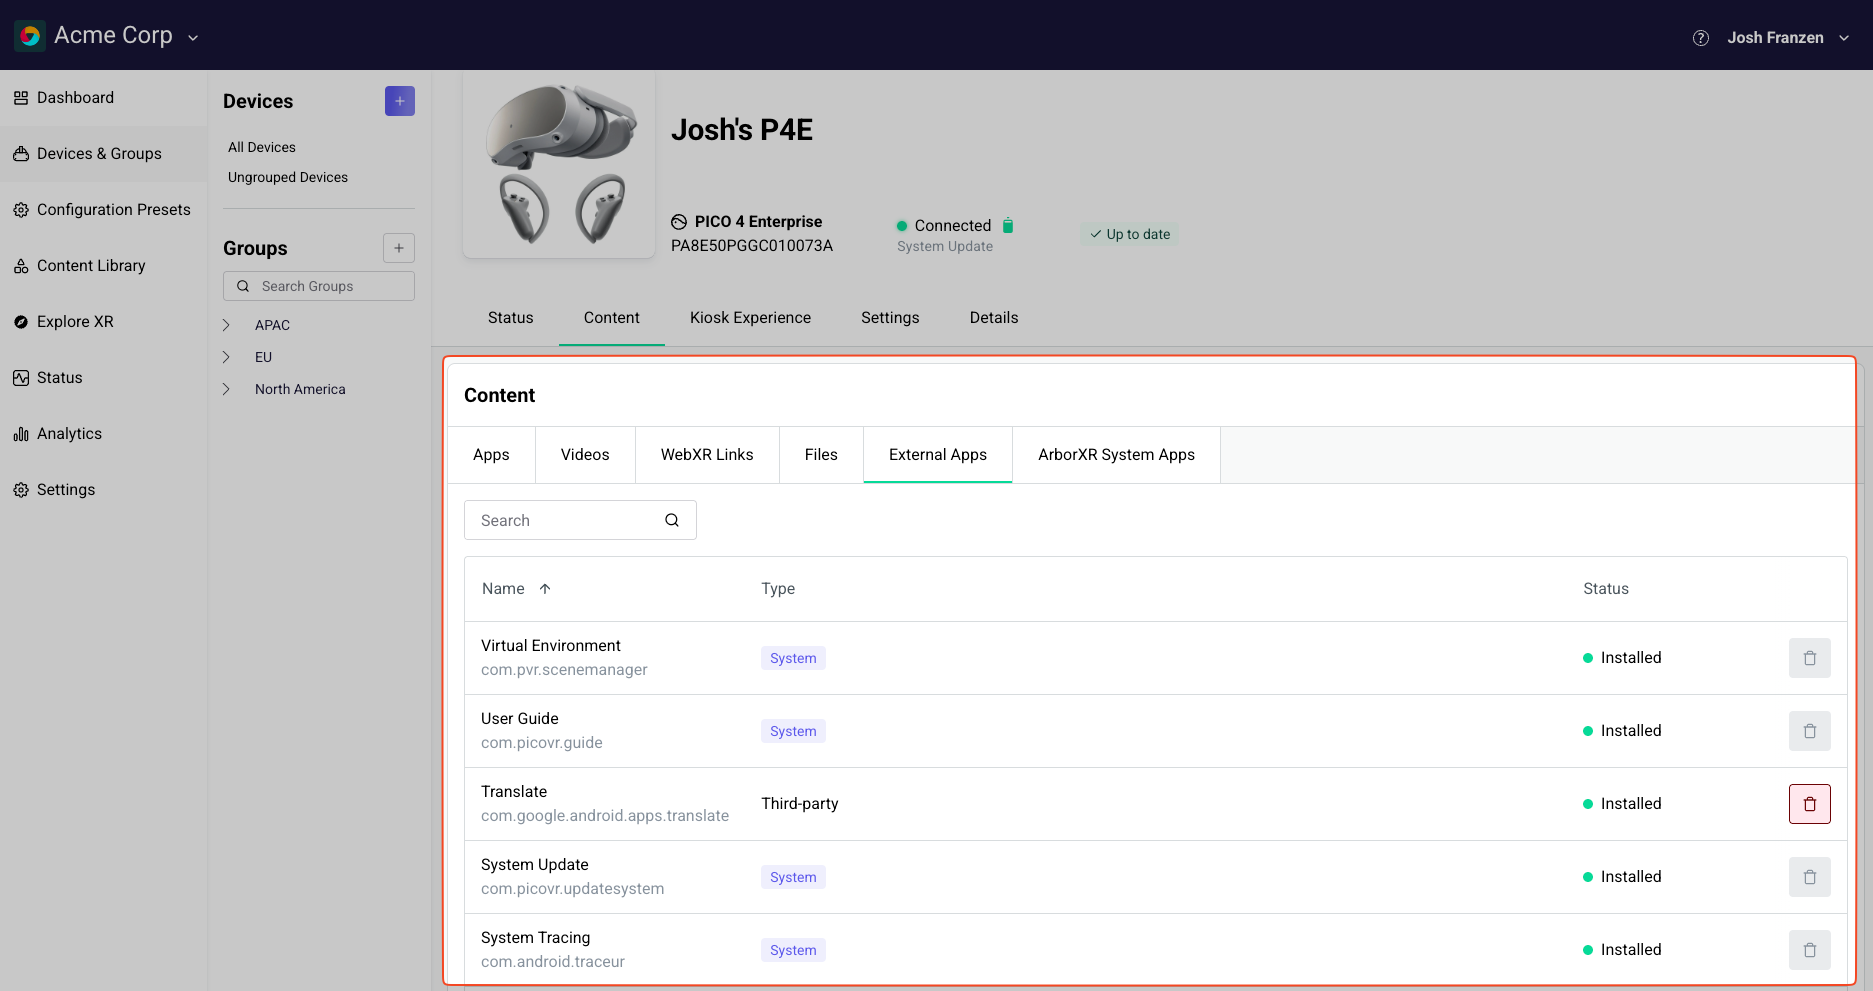Select the North America group
The height and width of the screenshot is (991, 1873).
[x=300, y=389]
